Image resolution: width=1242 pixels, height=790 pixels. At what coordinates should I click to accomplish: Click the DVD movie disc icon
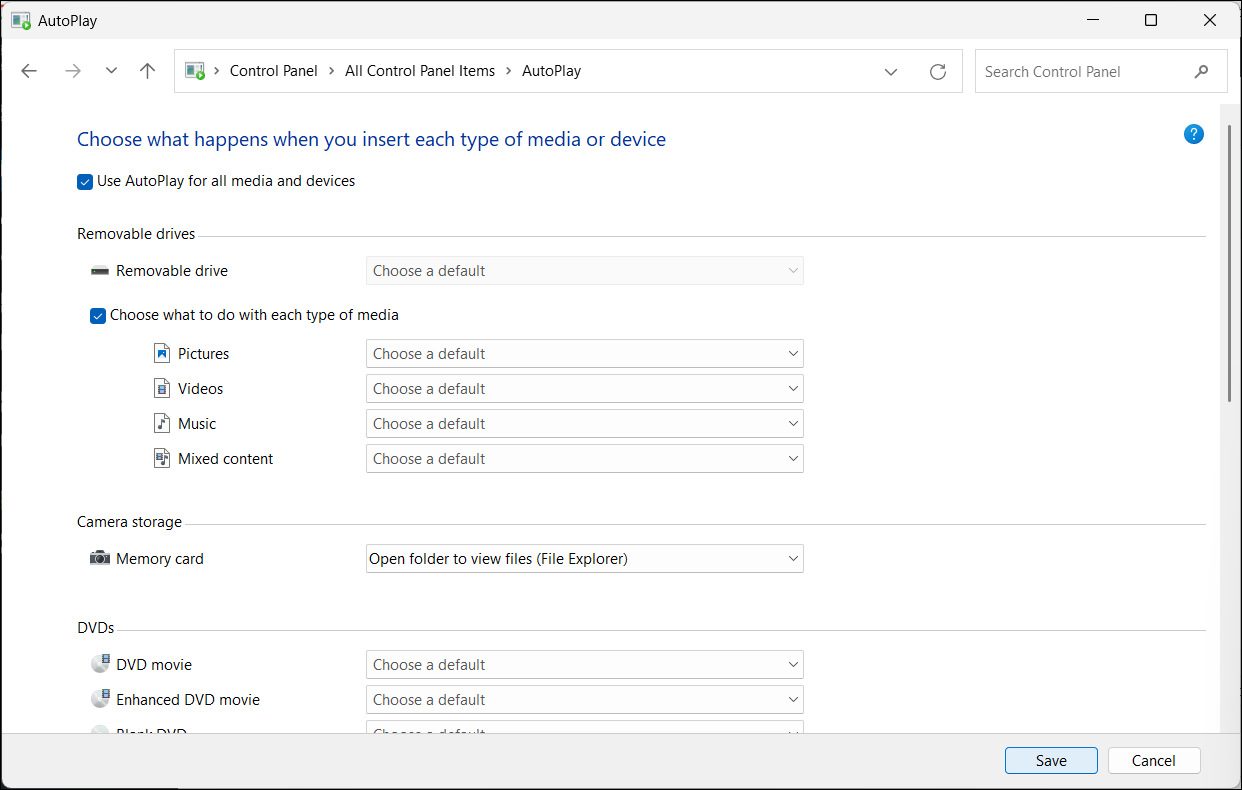pos(100,665)
